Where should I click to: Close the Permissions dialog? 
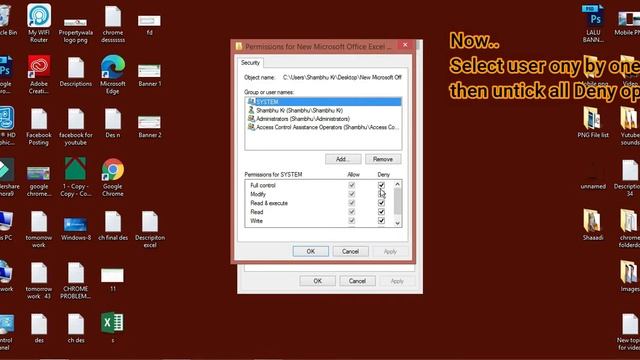405,45
